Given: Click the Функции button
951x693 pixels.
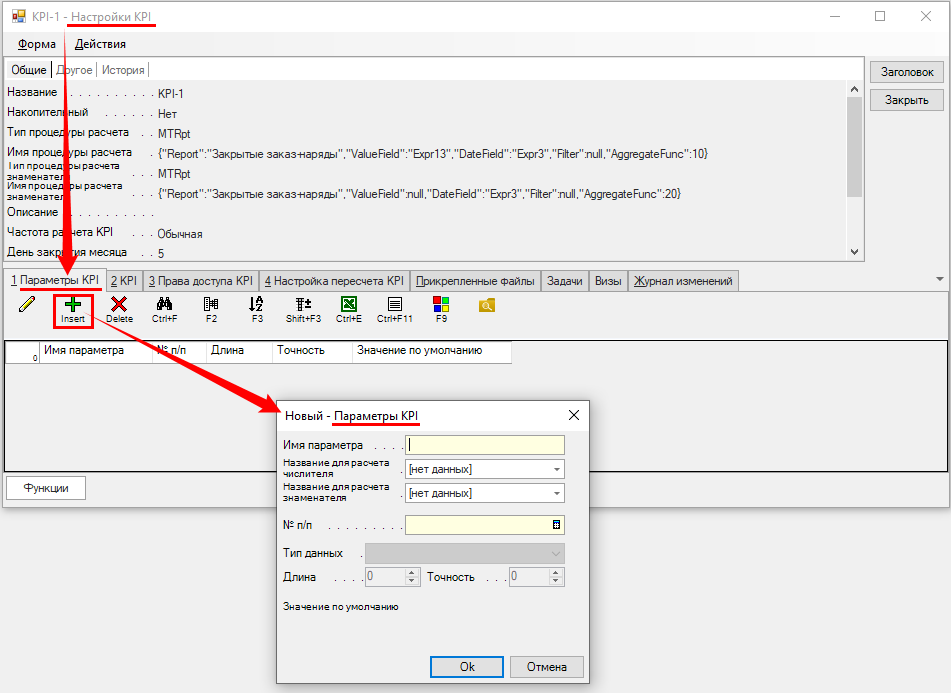Looking at the screenshot, I should tap(46, 488).
